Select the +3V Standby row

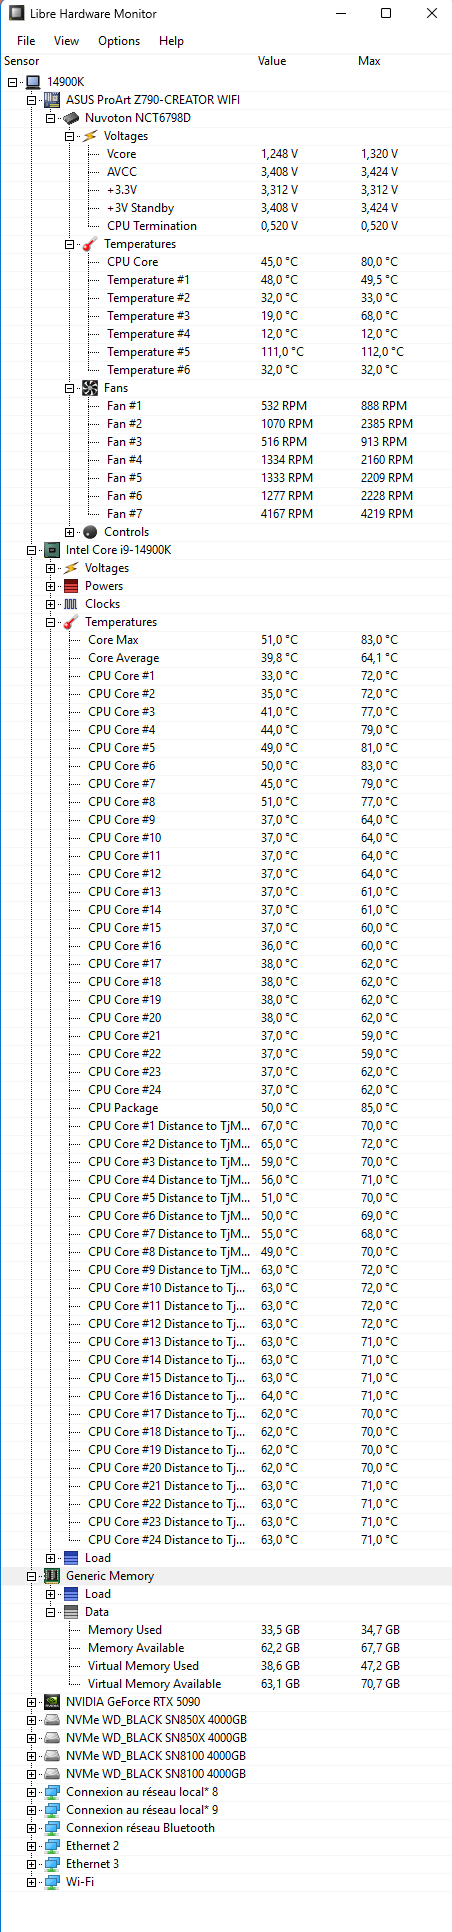tap(226, 208)
